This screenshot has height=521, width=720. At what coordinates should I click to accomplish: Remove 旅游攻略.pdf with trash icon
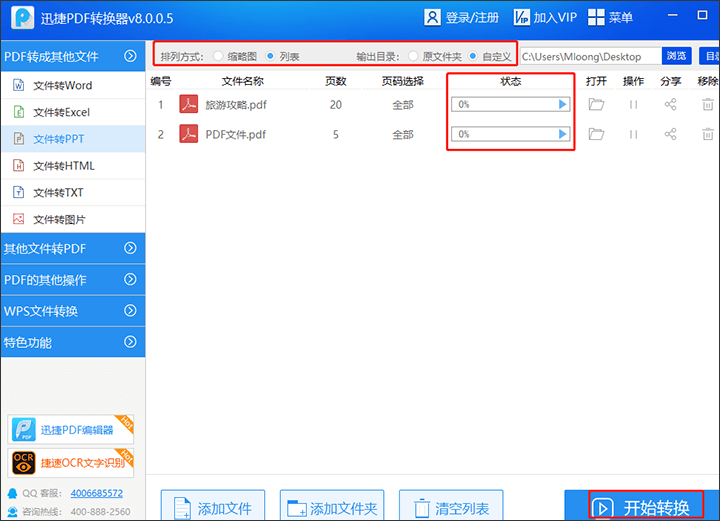click(x=708, y=104)
